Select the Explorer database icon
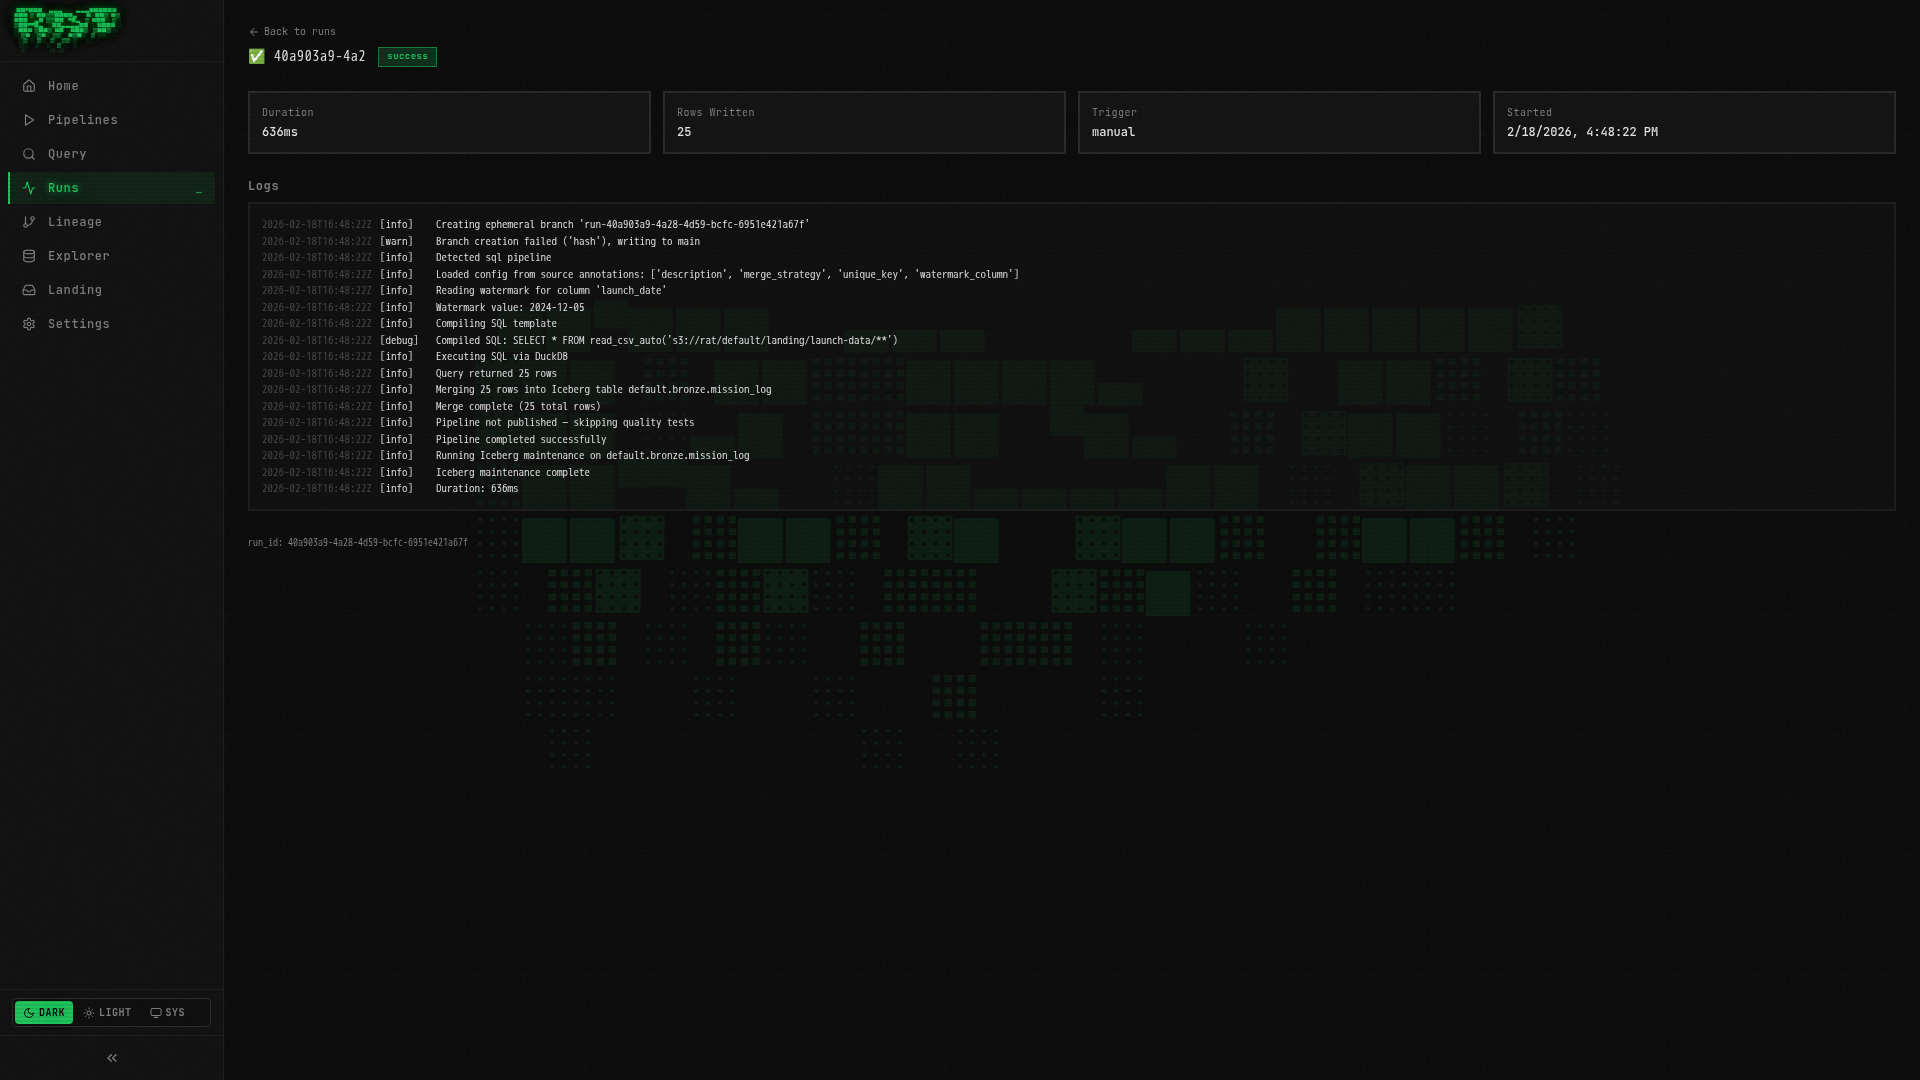The width and height of the screenshot is (1920, 1080). click(29, 255)
